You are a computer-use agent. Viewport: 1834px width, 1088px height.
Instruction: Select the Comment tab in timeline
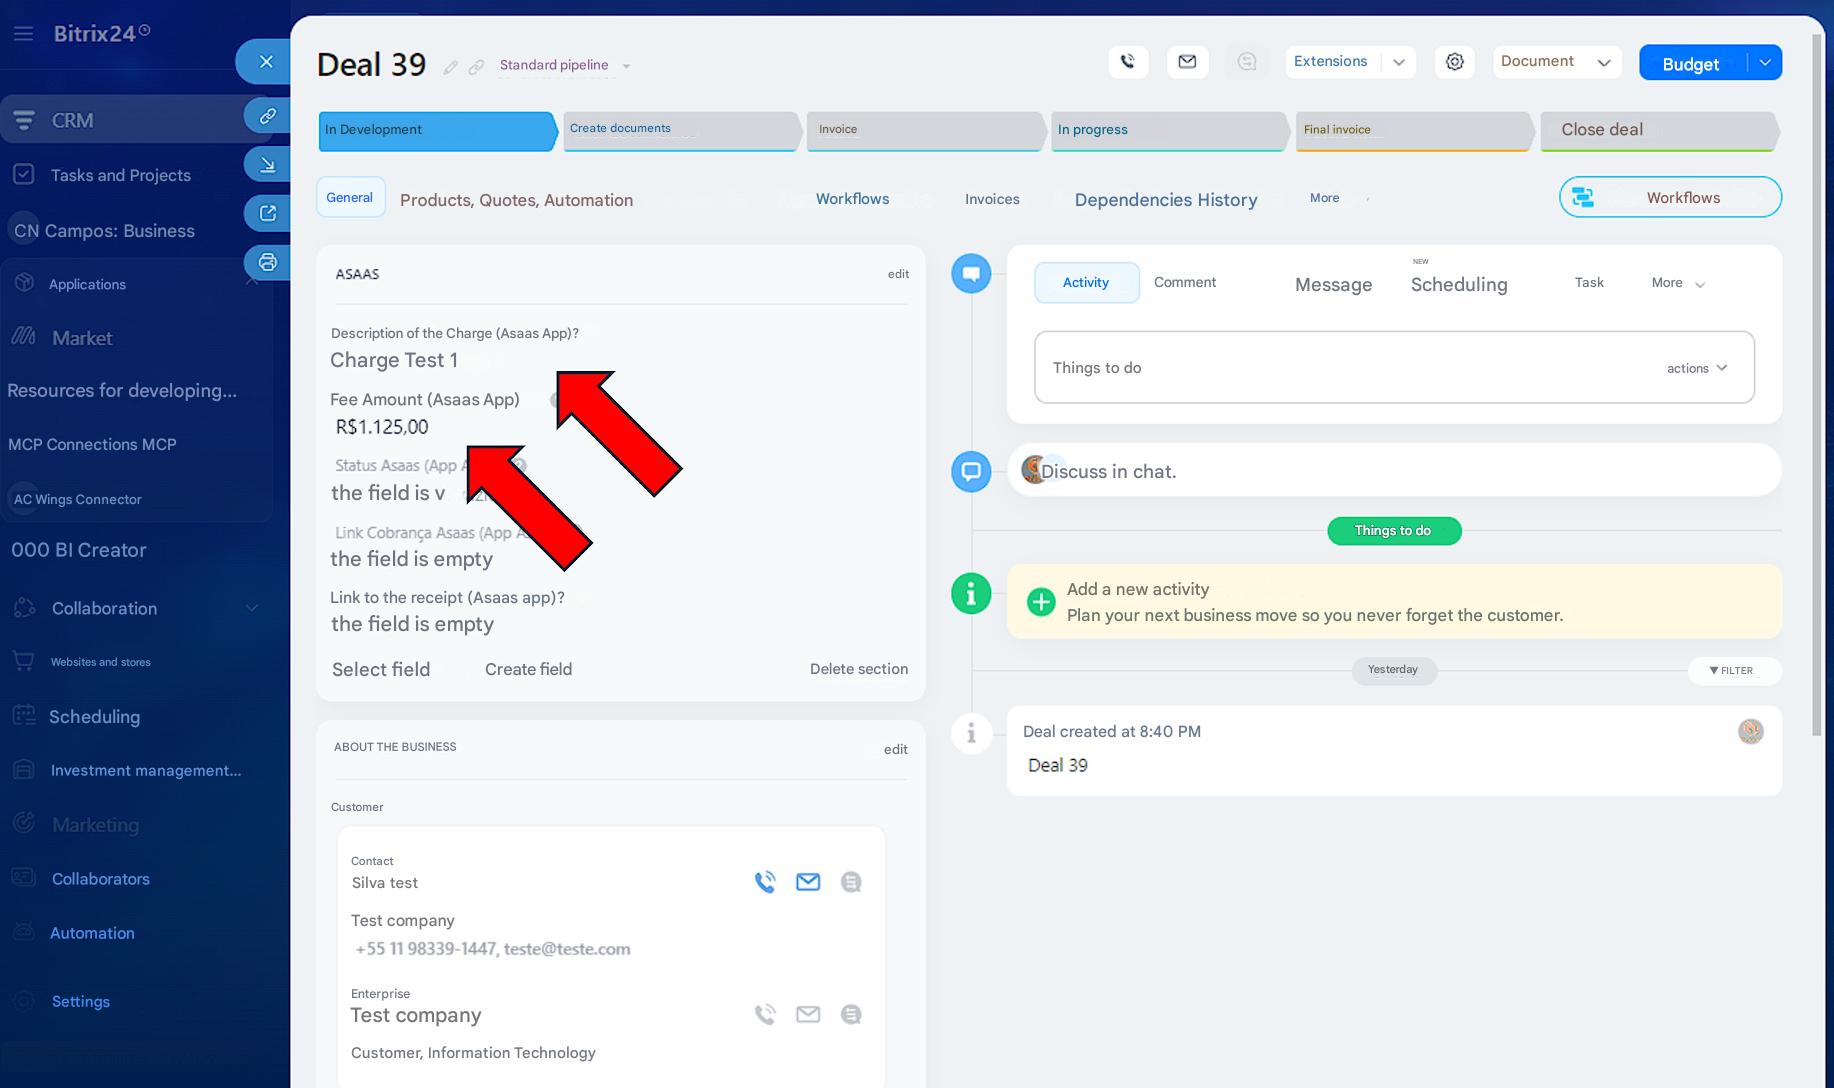pyautogui.click(x=1184, y=283)
